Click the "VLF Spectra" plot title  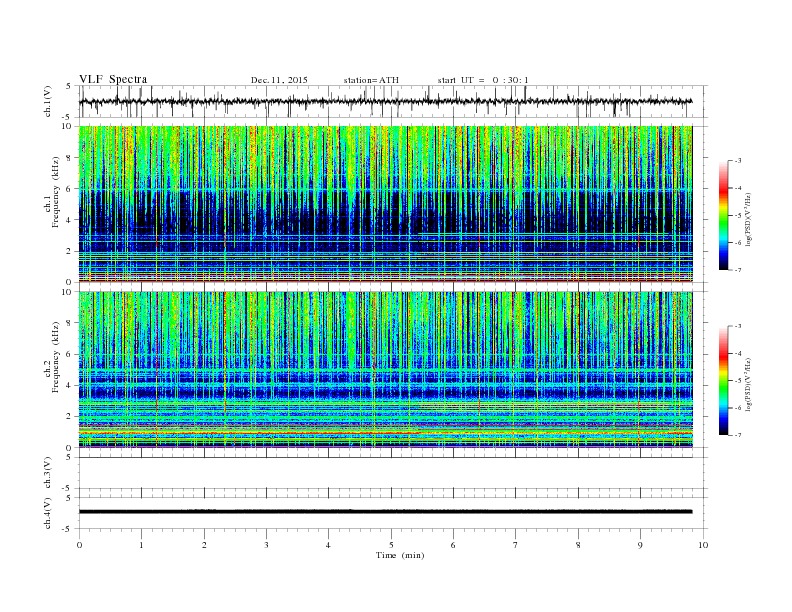[113, 79]
